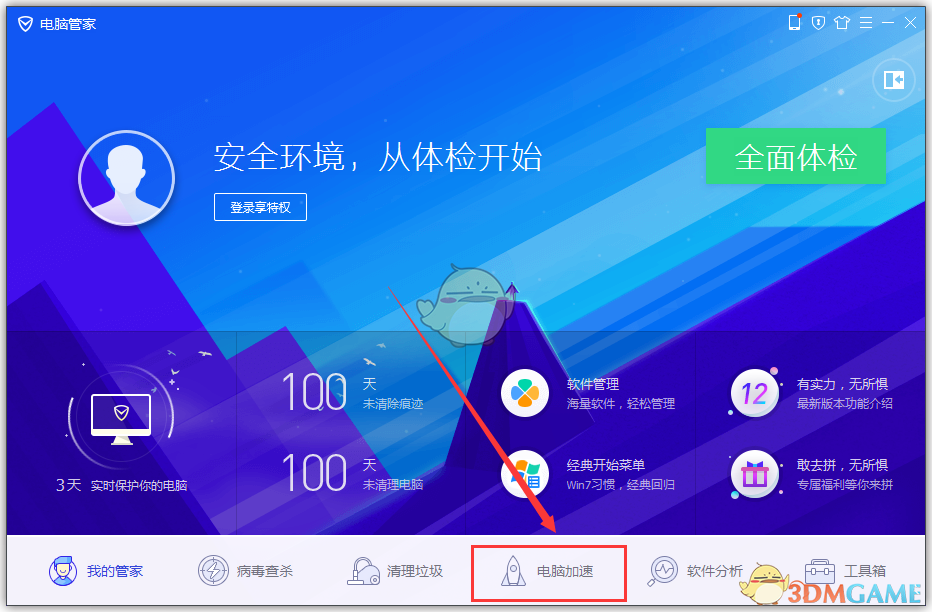
Task: Switch to 清理垃圾 tab
Action: coord(395,571)
